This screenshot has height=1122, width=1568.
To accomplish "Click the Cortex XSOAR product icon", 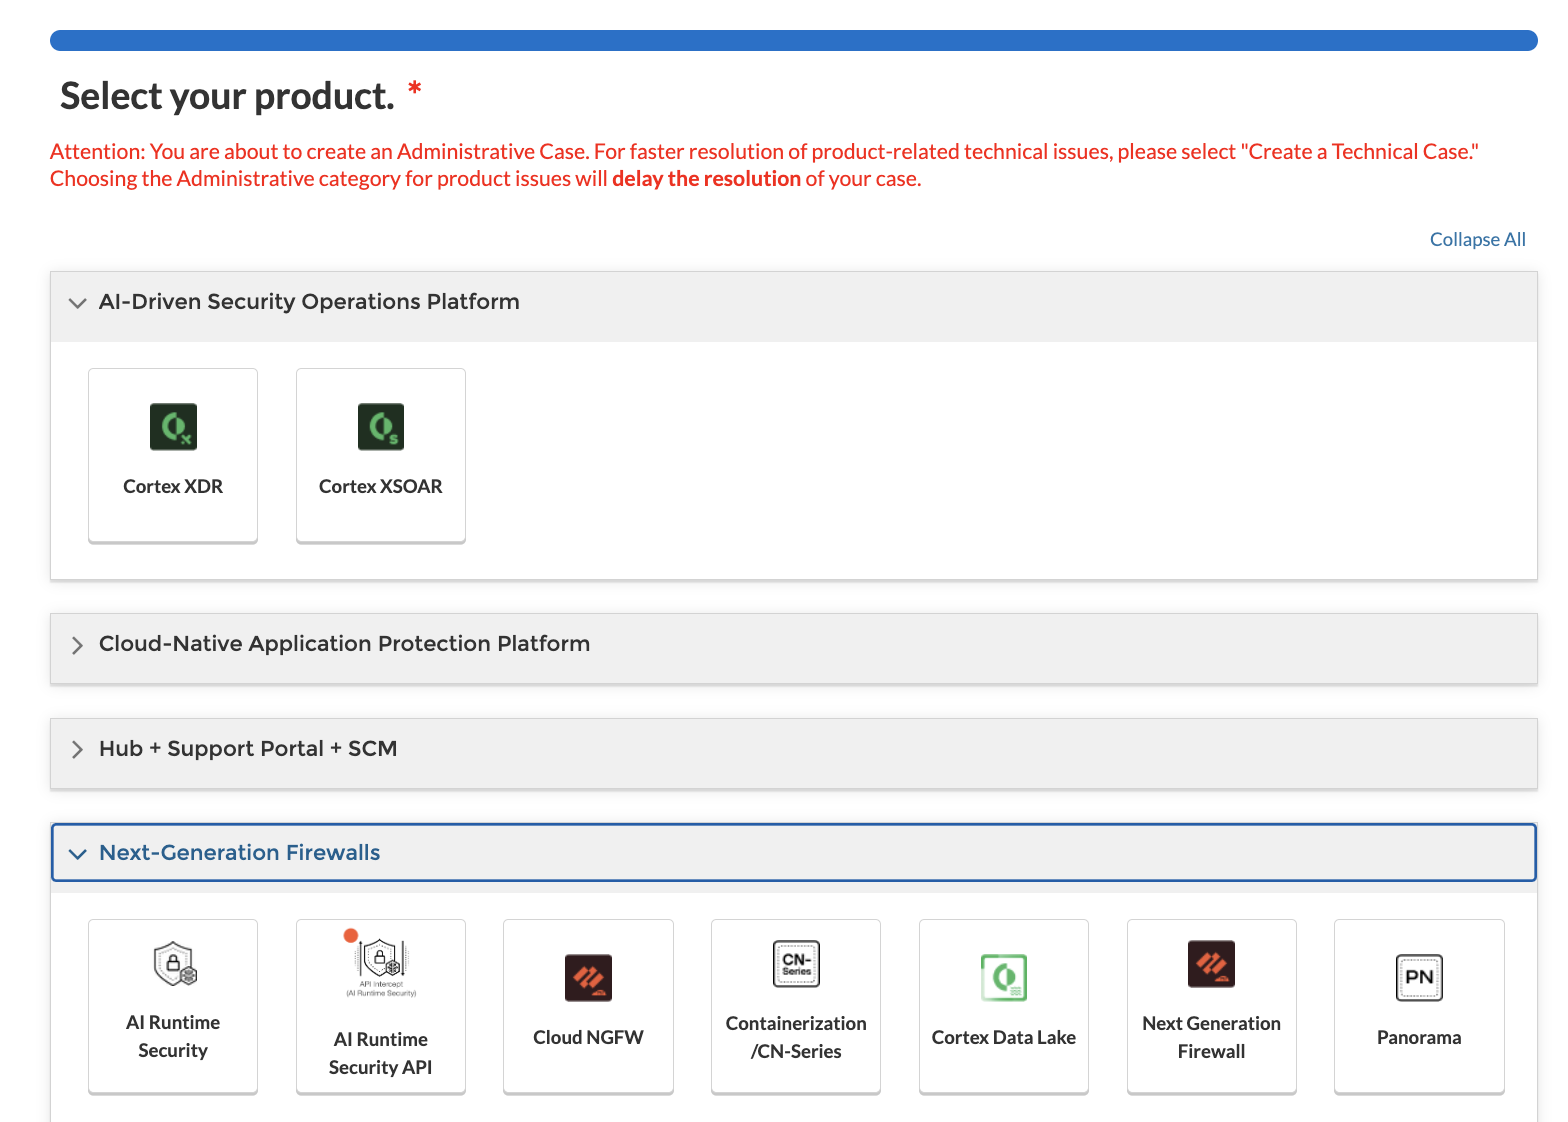I will point(381,427).
